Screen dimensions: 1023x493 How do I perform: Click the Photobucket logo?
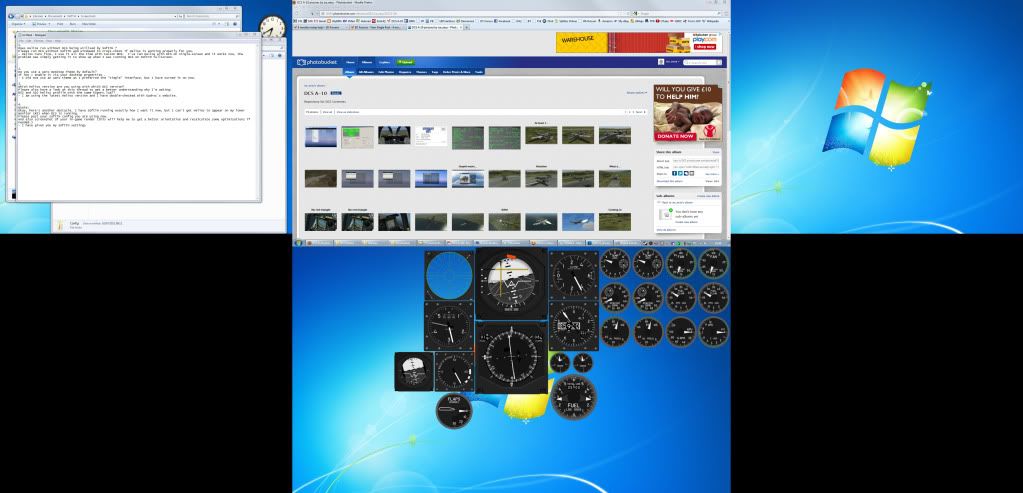(318, 63)
